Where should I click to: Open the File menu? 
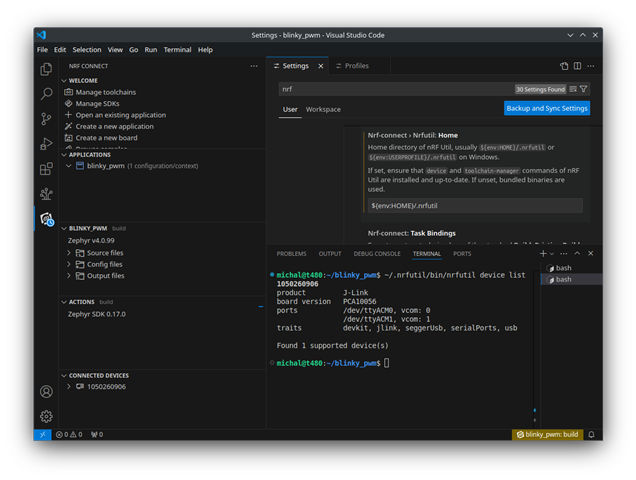(x=42, y=50)
